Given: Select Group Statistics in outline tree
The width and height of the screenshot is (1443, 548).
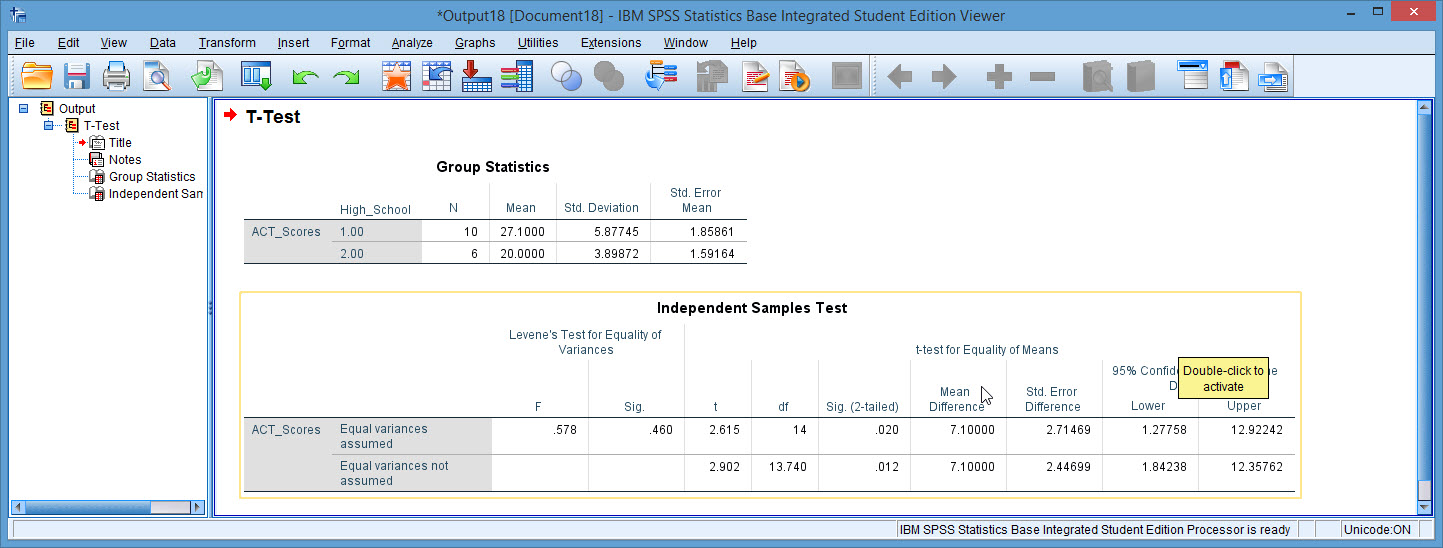Looking at the screenshot, I should (152, 176).
